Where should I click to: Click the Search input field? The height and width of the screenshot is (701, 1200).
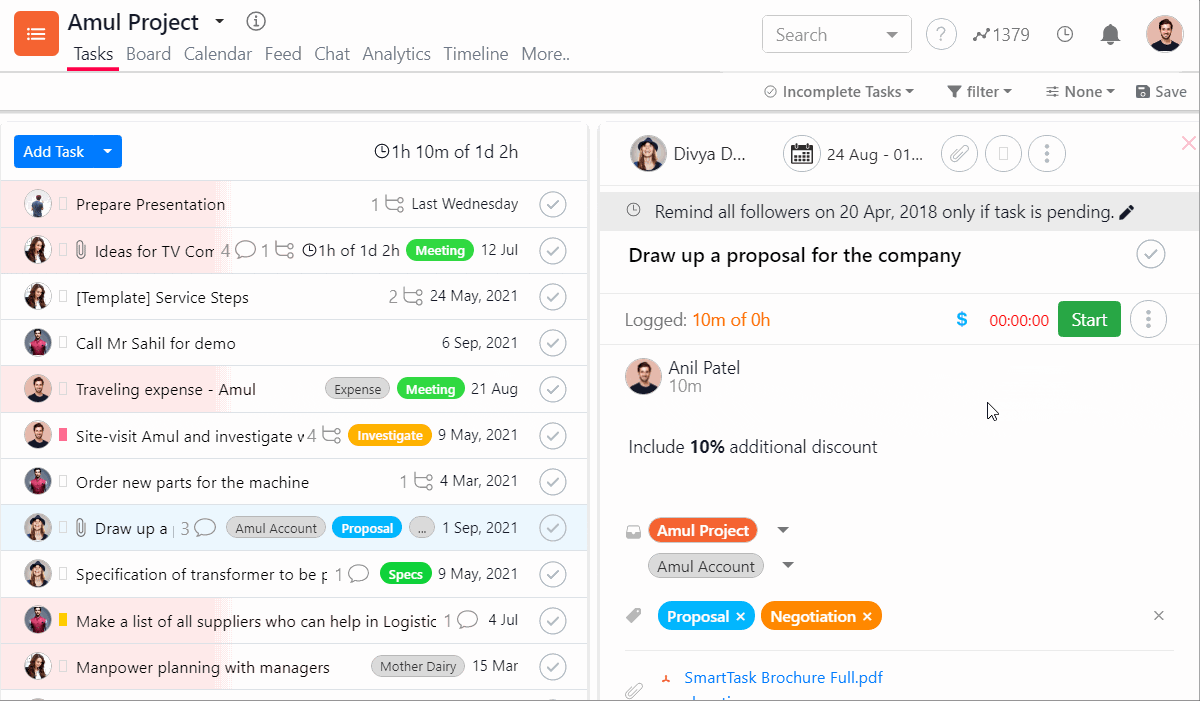pos(822,35)
